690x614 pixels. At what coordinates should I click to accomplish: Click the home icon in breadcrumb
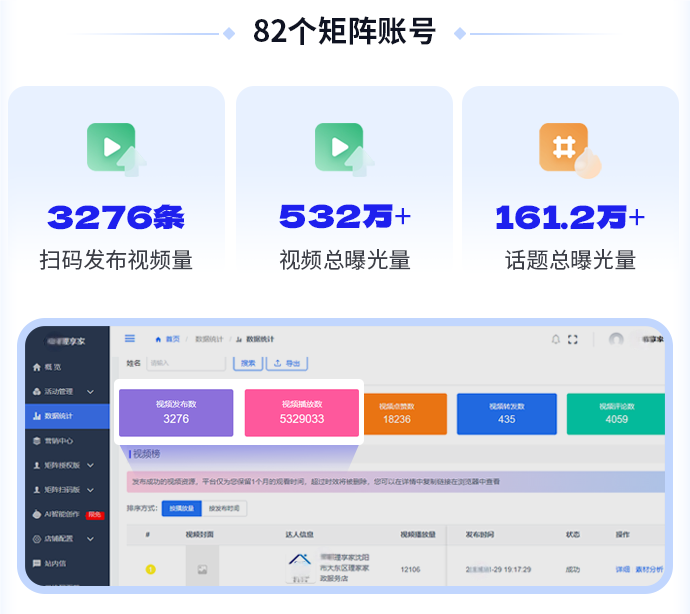click(x=158, y=340)
